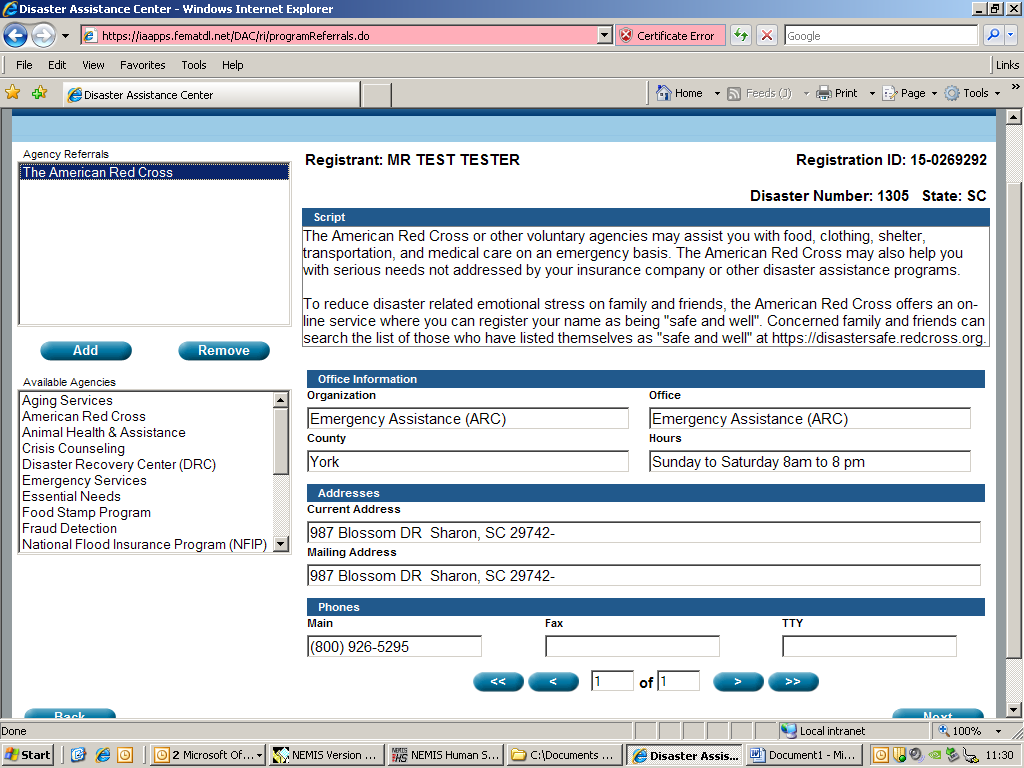Image resolution: width=1024 pixels, height=768 pixels.
Task: Open a new blank tab
Action: click(x=377, y=95)
